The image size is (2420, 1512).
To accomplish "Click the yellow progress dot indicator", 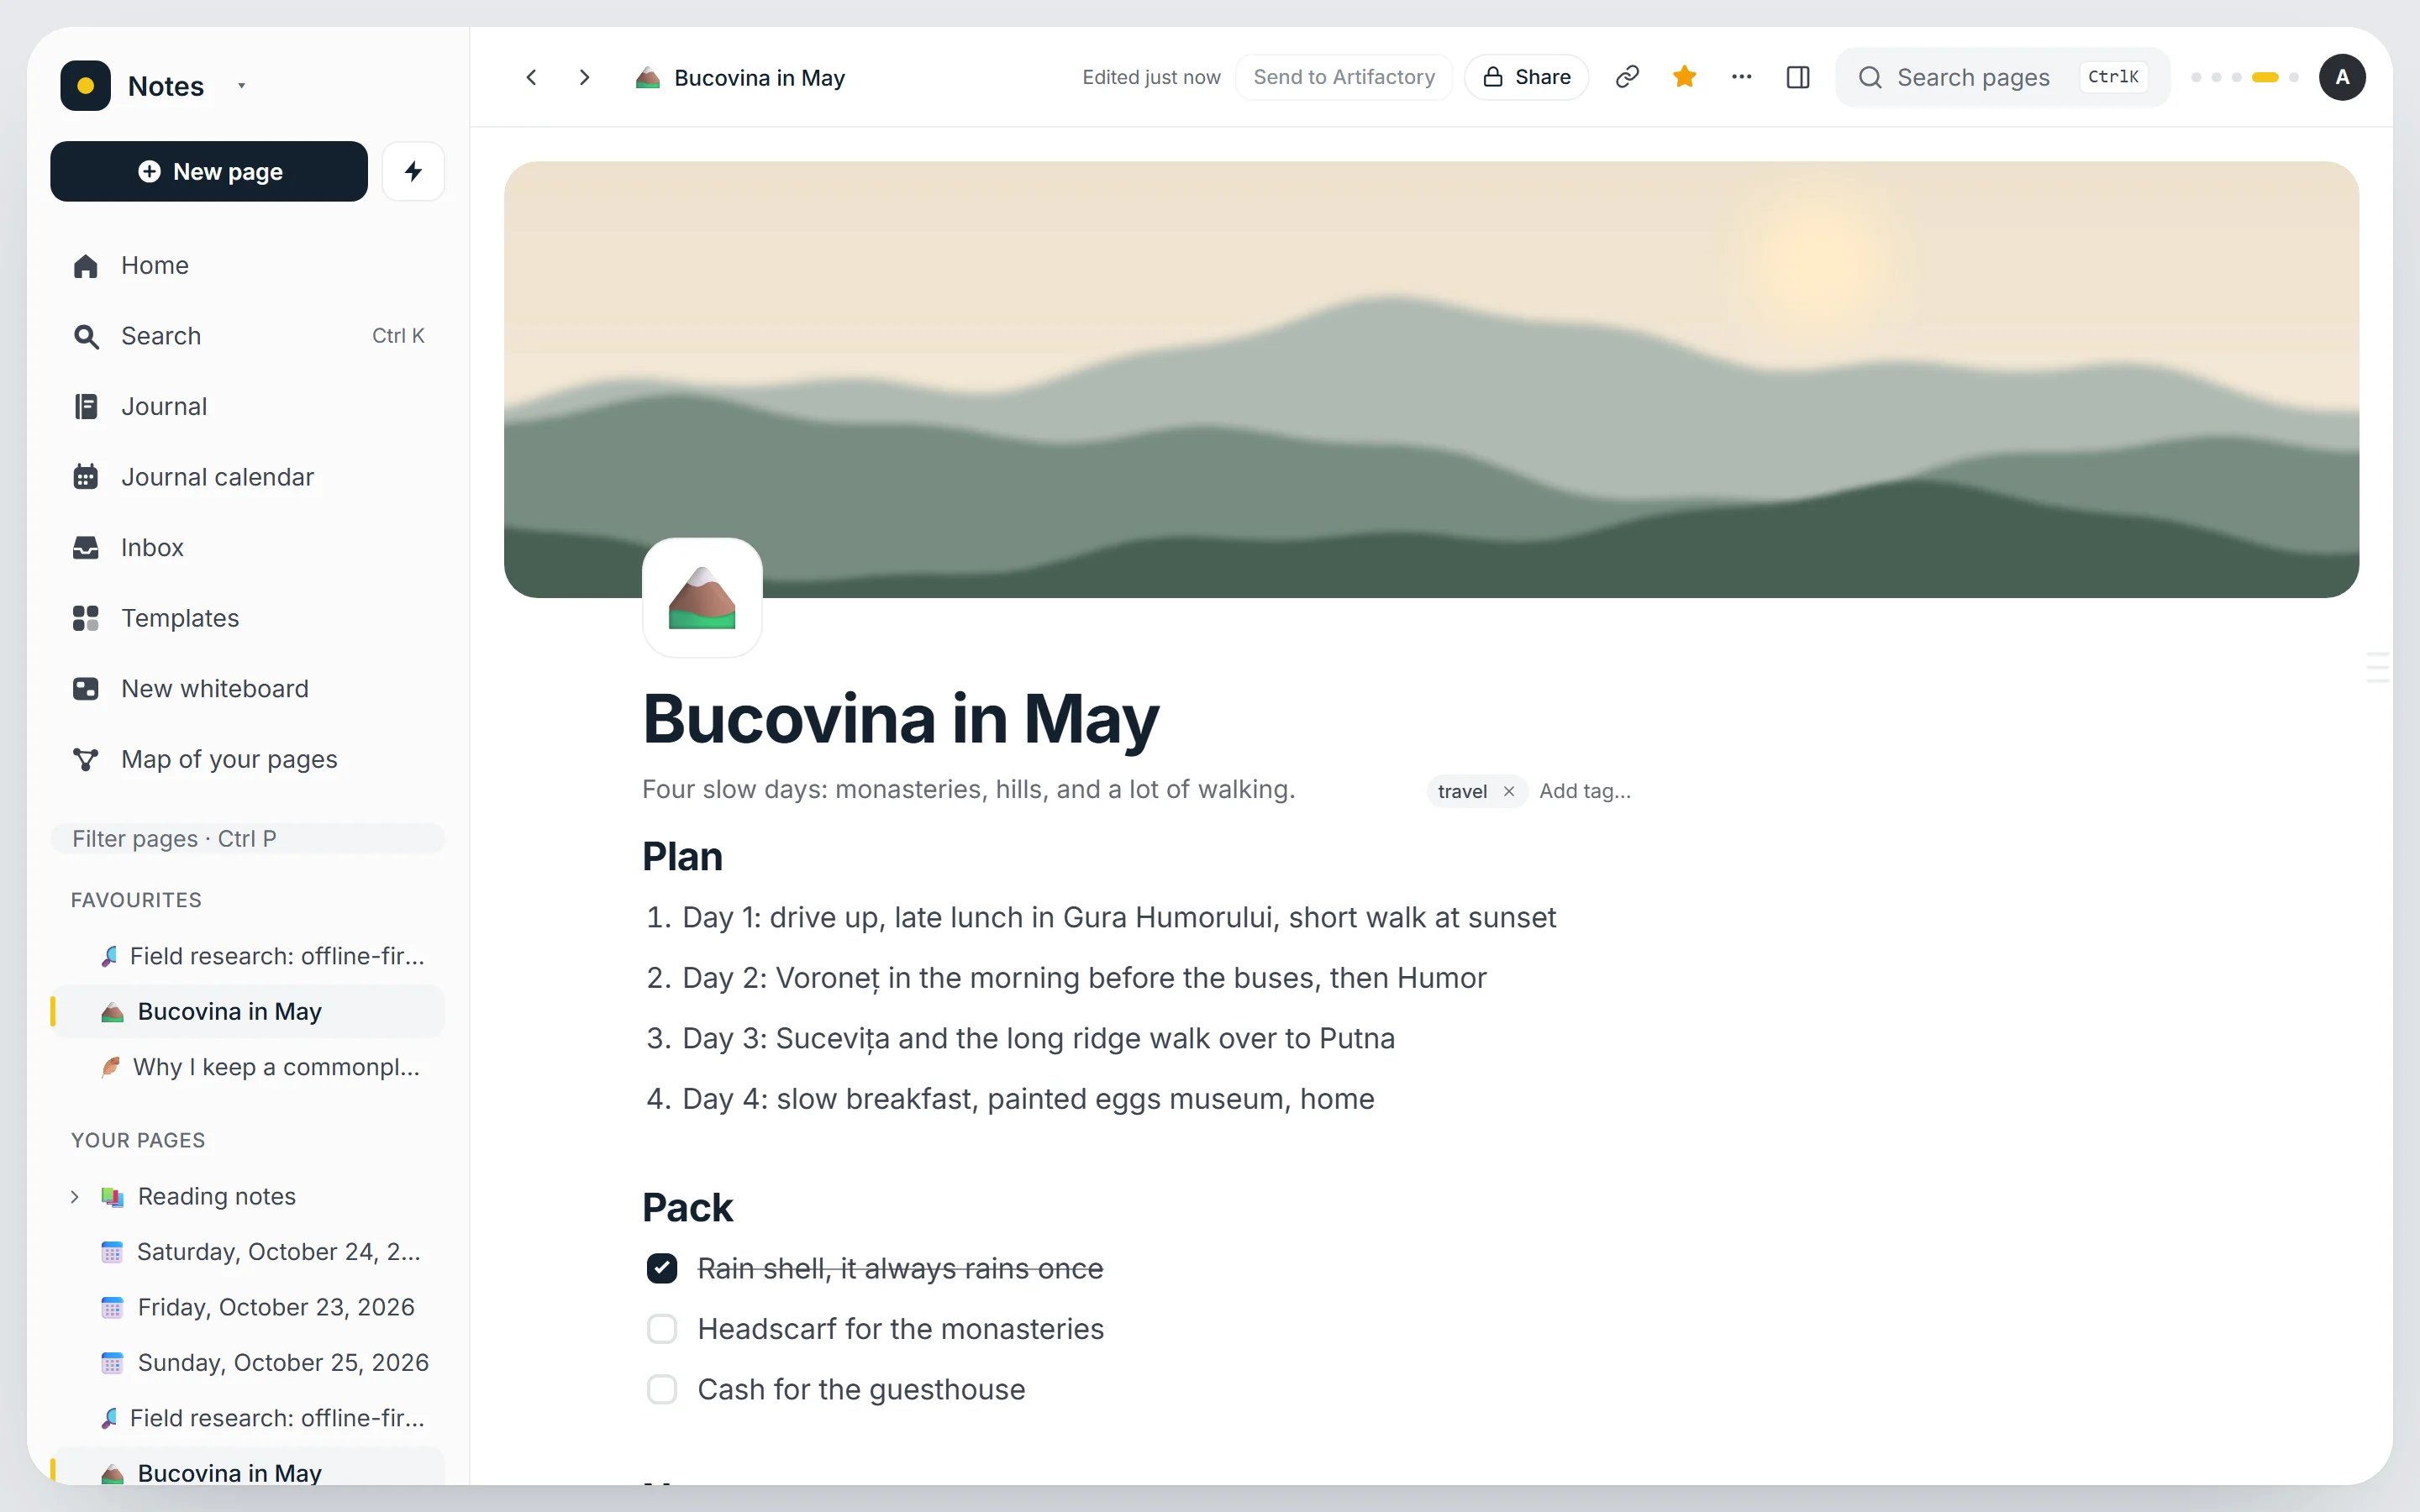I will pos(2265,77).
